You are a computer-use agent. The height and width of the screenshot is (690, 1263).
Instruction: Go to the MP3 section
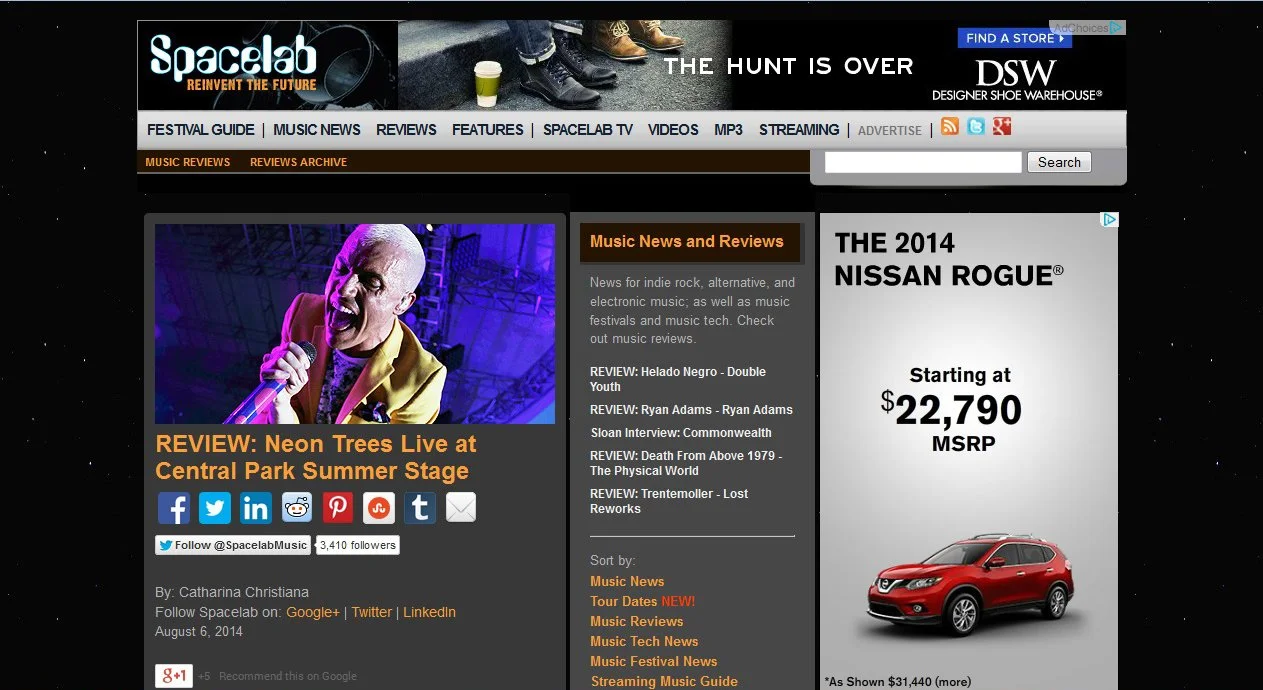(x=728, y=130)
